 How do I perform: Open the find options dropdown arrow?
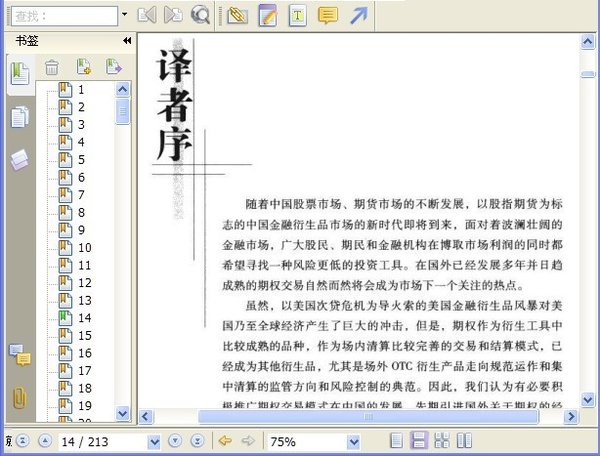tap(124, 14)
